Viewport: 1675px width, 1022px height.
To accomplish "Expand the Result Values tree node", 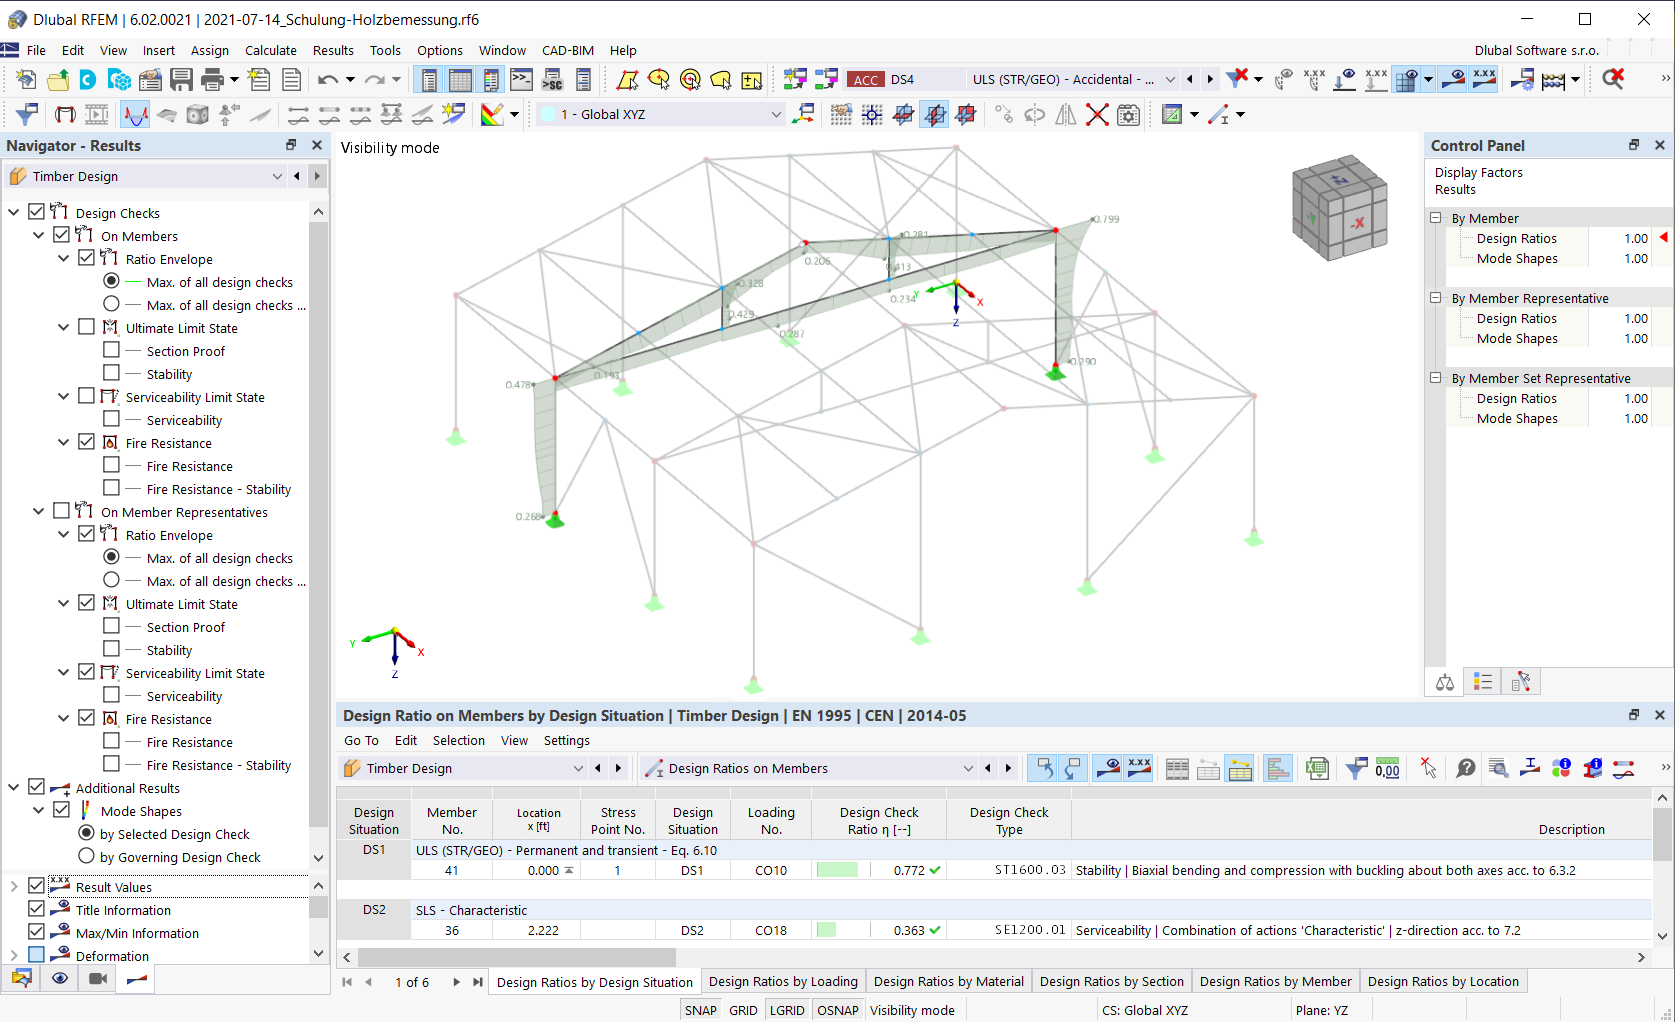I will click(x=14, y=886).
